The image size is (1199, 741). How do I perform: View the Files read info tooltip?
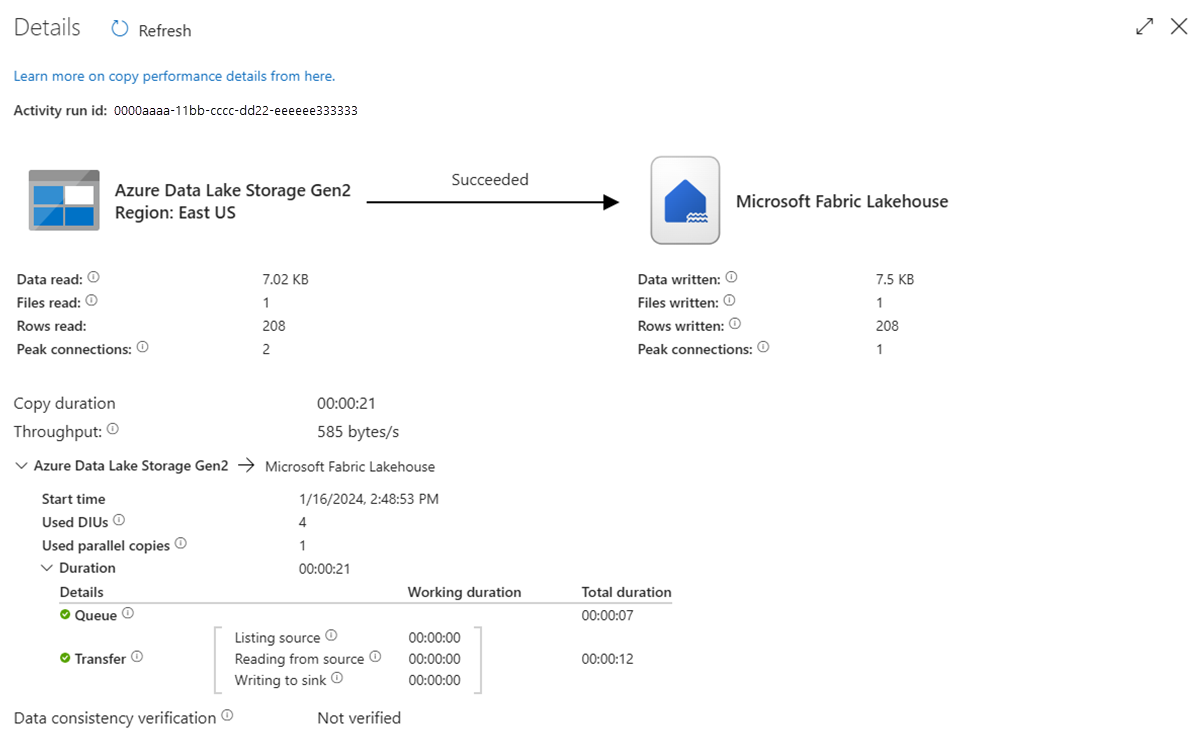[x=90, y=300]
